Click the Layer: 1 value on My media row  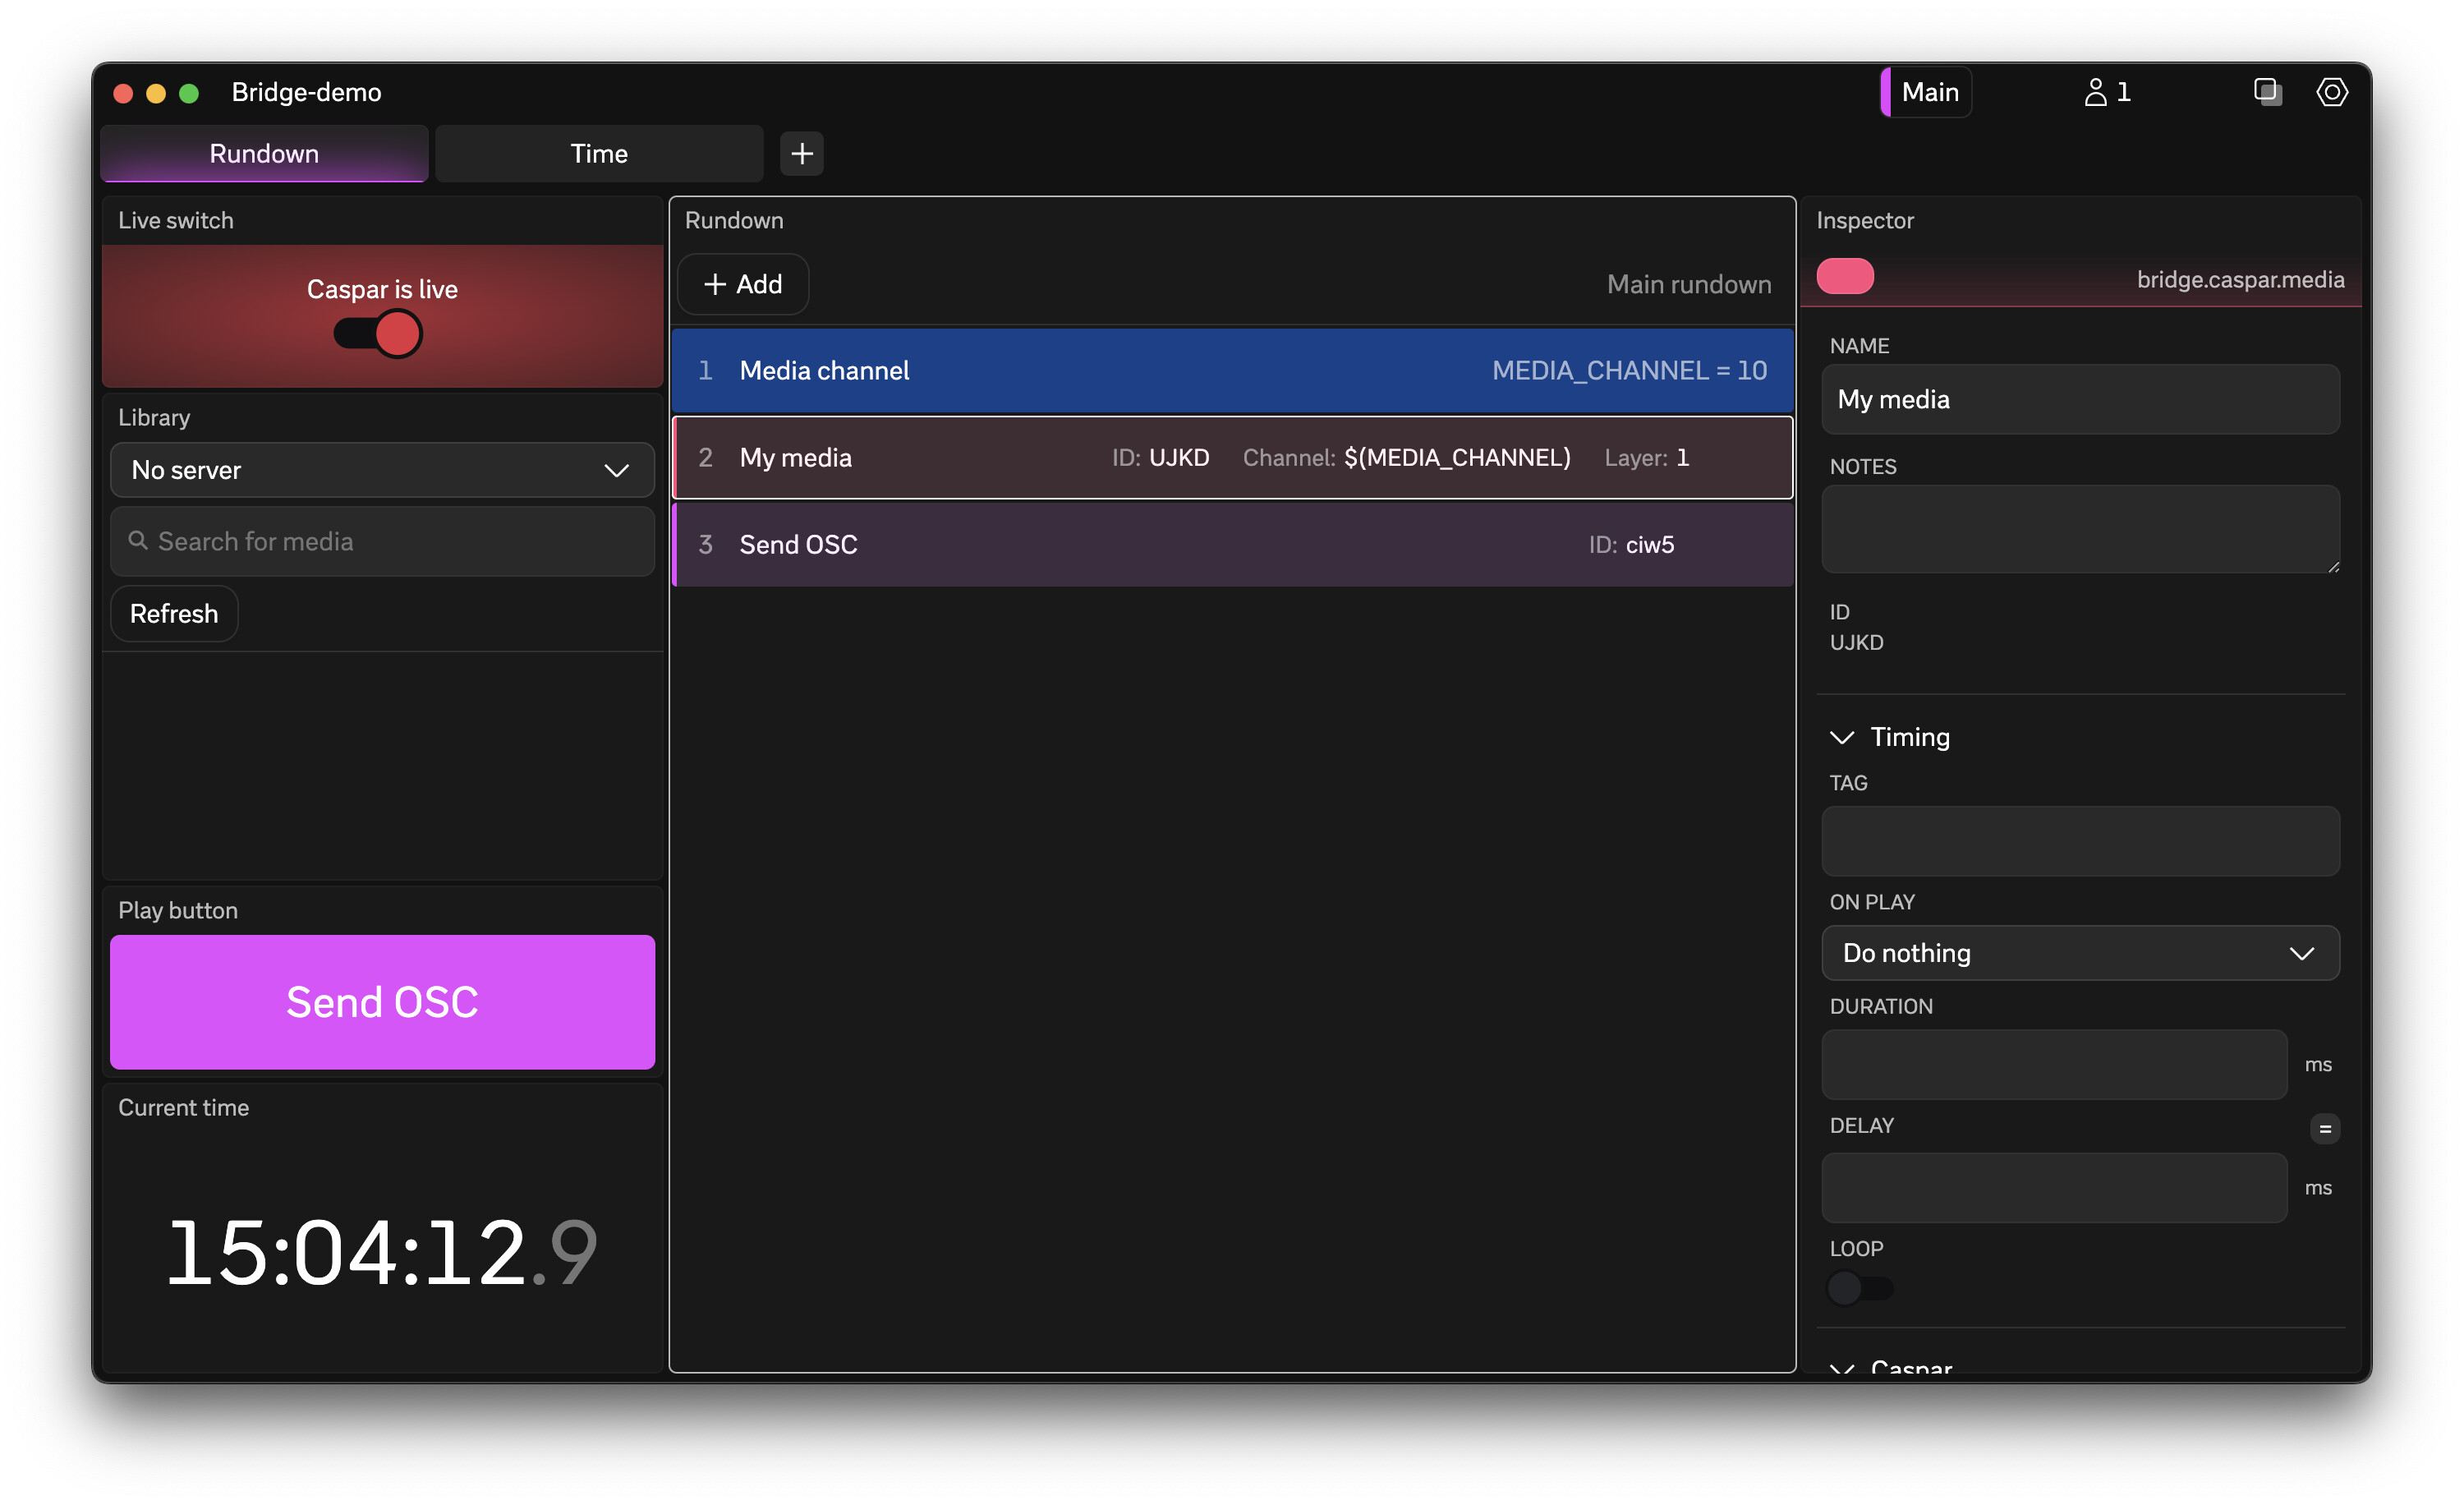click(x=1646, y=457)
